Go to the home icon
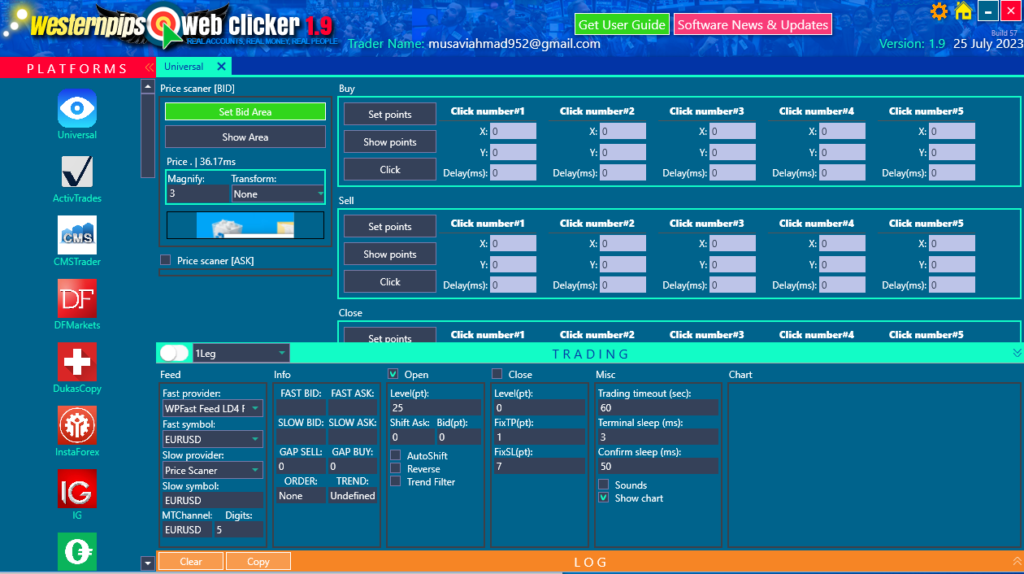This screenshot has height=574, width=1024. [963, 11]
